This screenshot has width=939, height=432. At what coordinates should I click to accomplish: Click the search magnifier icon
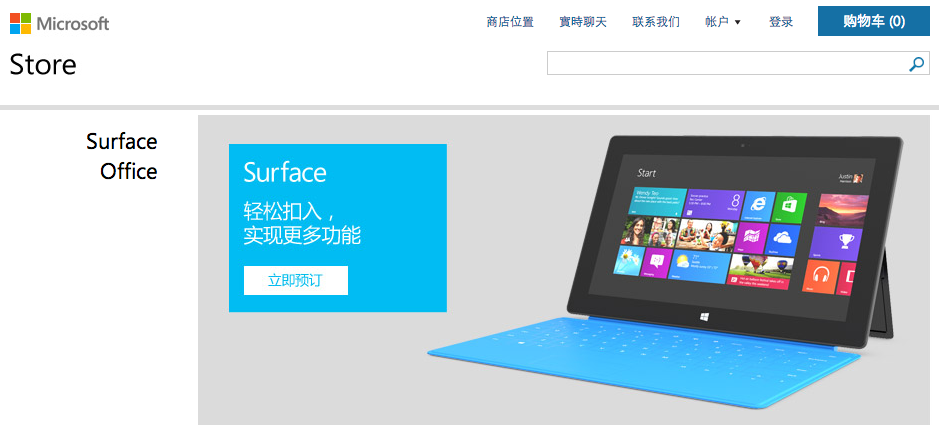coord(916,64)
